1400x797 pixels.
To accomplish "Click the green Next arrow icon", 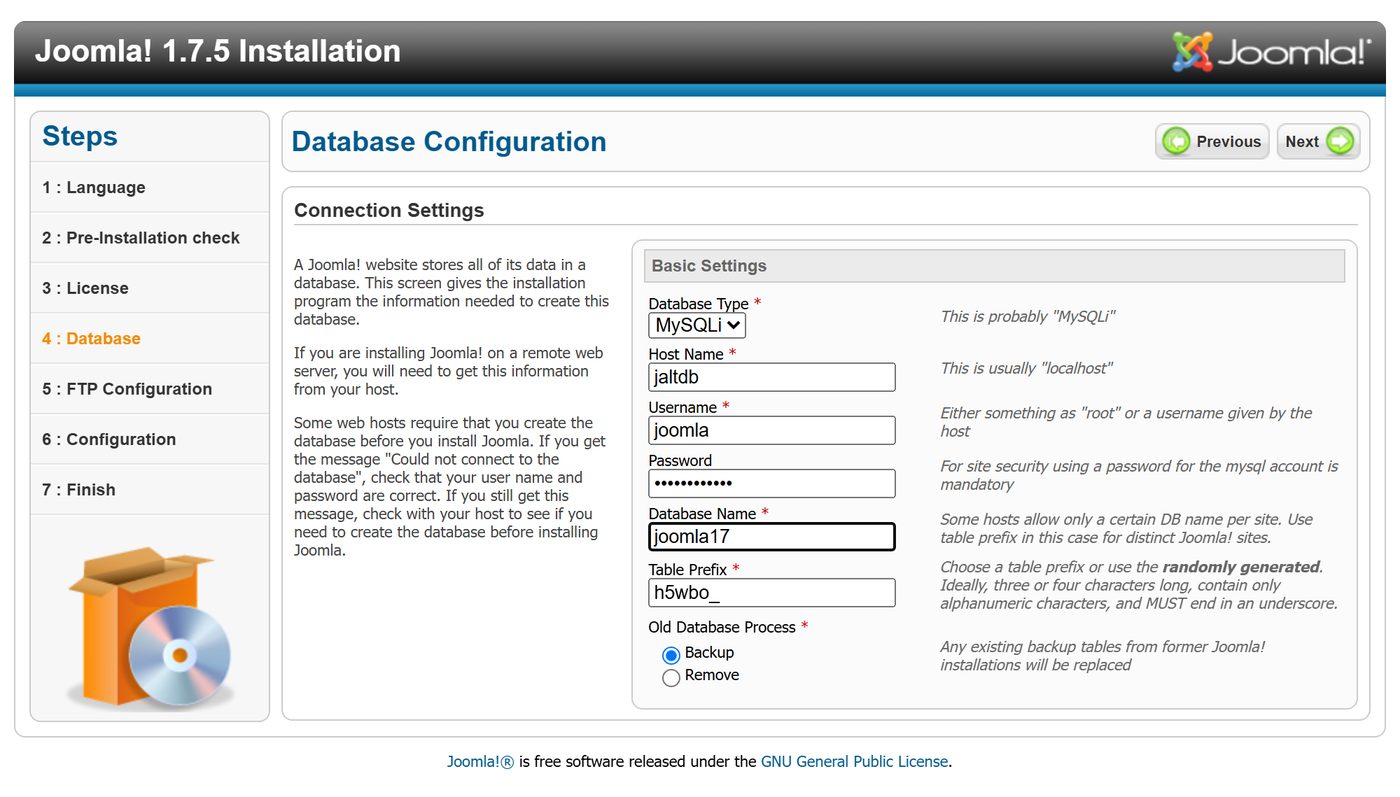I will [1340, 142].
